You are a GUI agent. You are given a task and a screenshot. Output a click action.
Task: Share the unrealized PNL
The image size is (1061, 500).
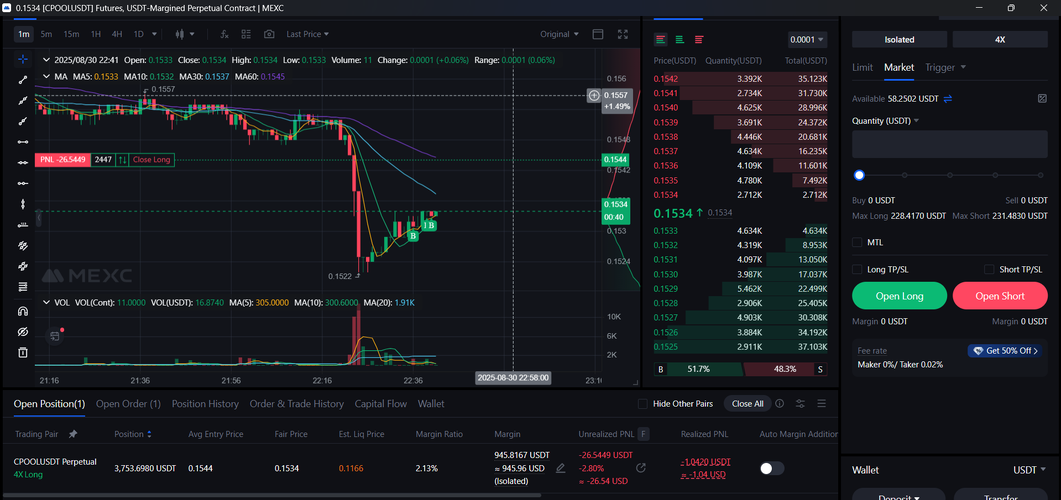tap(641, 468)
